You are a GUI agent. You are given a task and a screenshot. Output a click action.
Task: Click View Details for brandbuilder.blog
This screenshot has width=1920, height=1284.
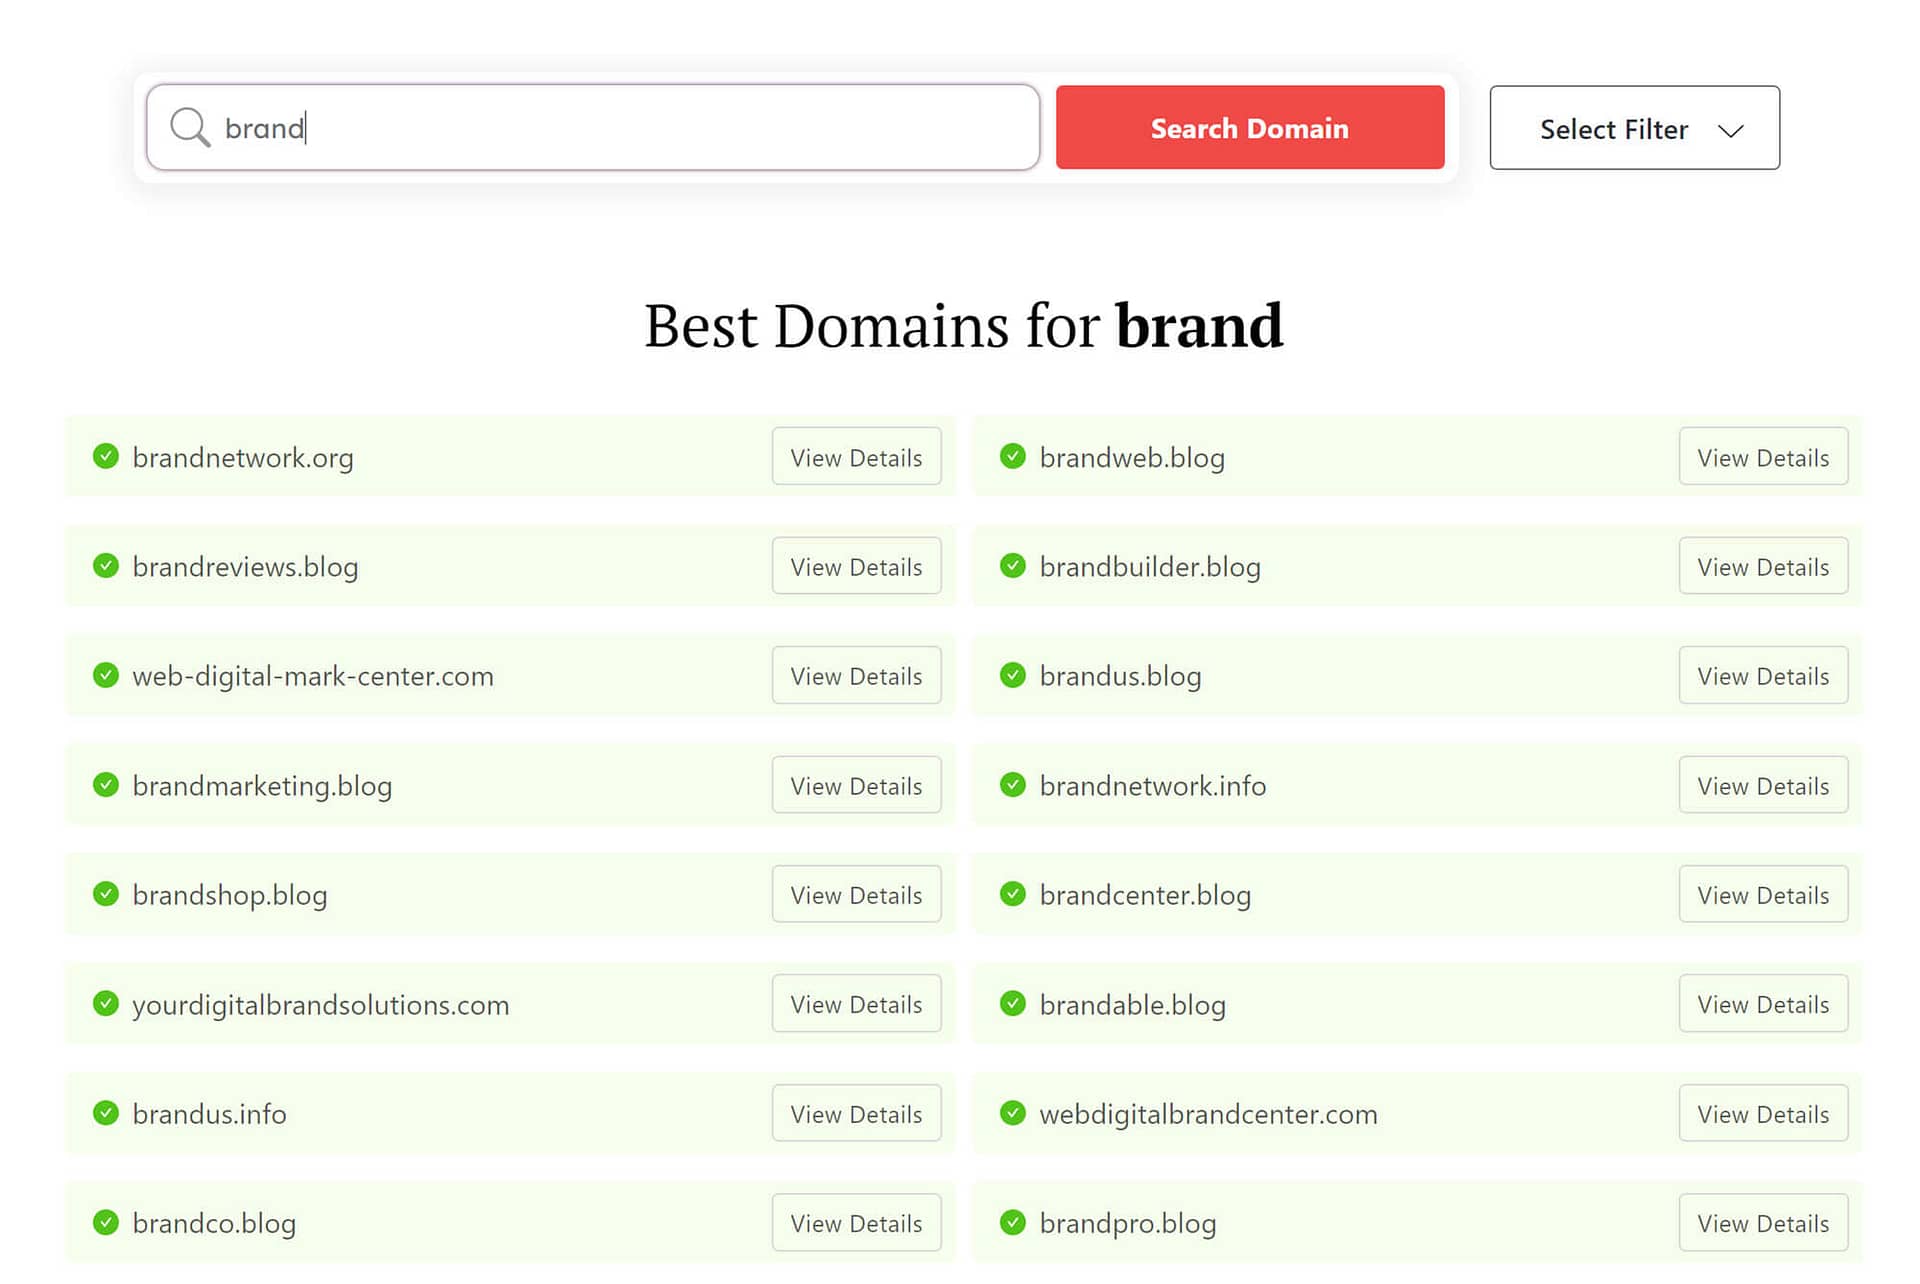1762,565
